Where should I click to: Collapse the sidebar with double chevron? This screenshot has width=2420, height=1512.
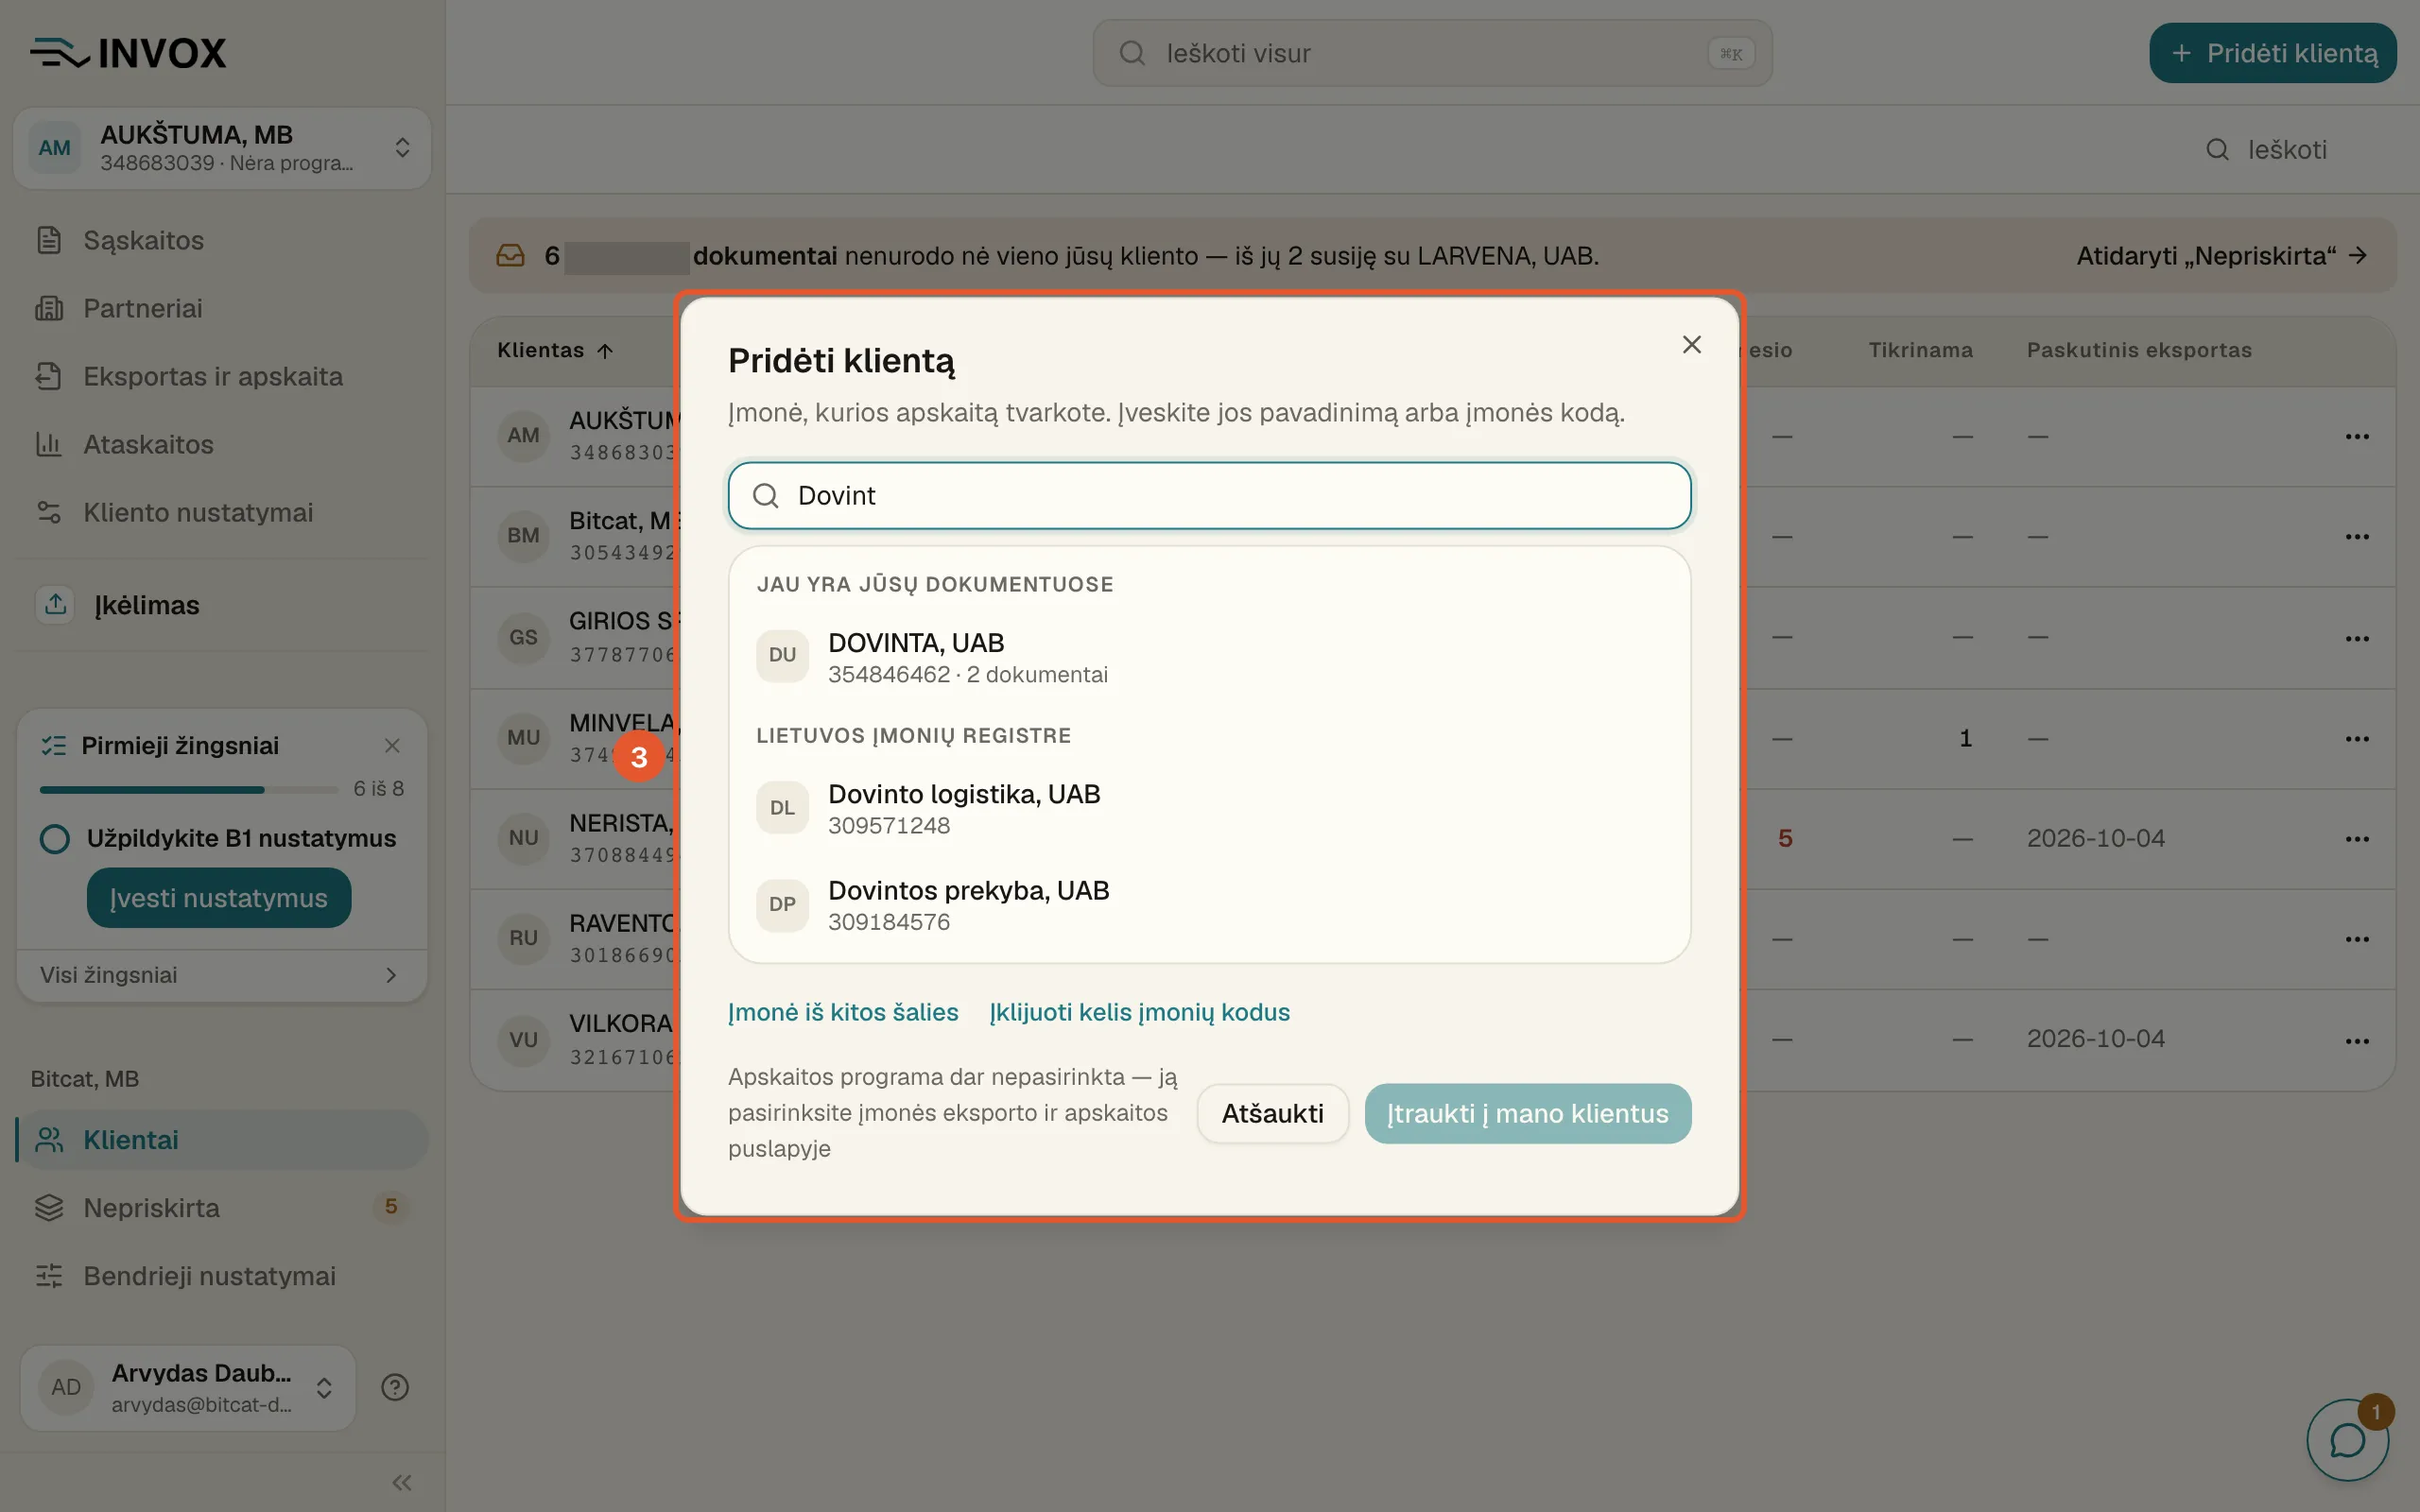402,1482
